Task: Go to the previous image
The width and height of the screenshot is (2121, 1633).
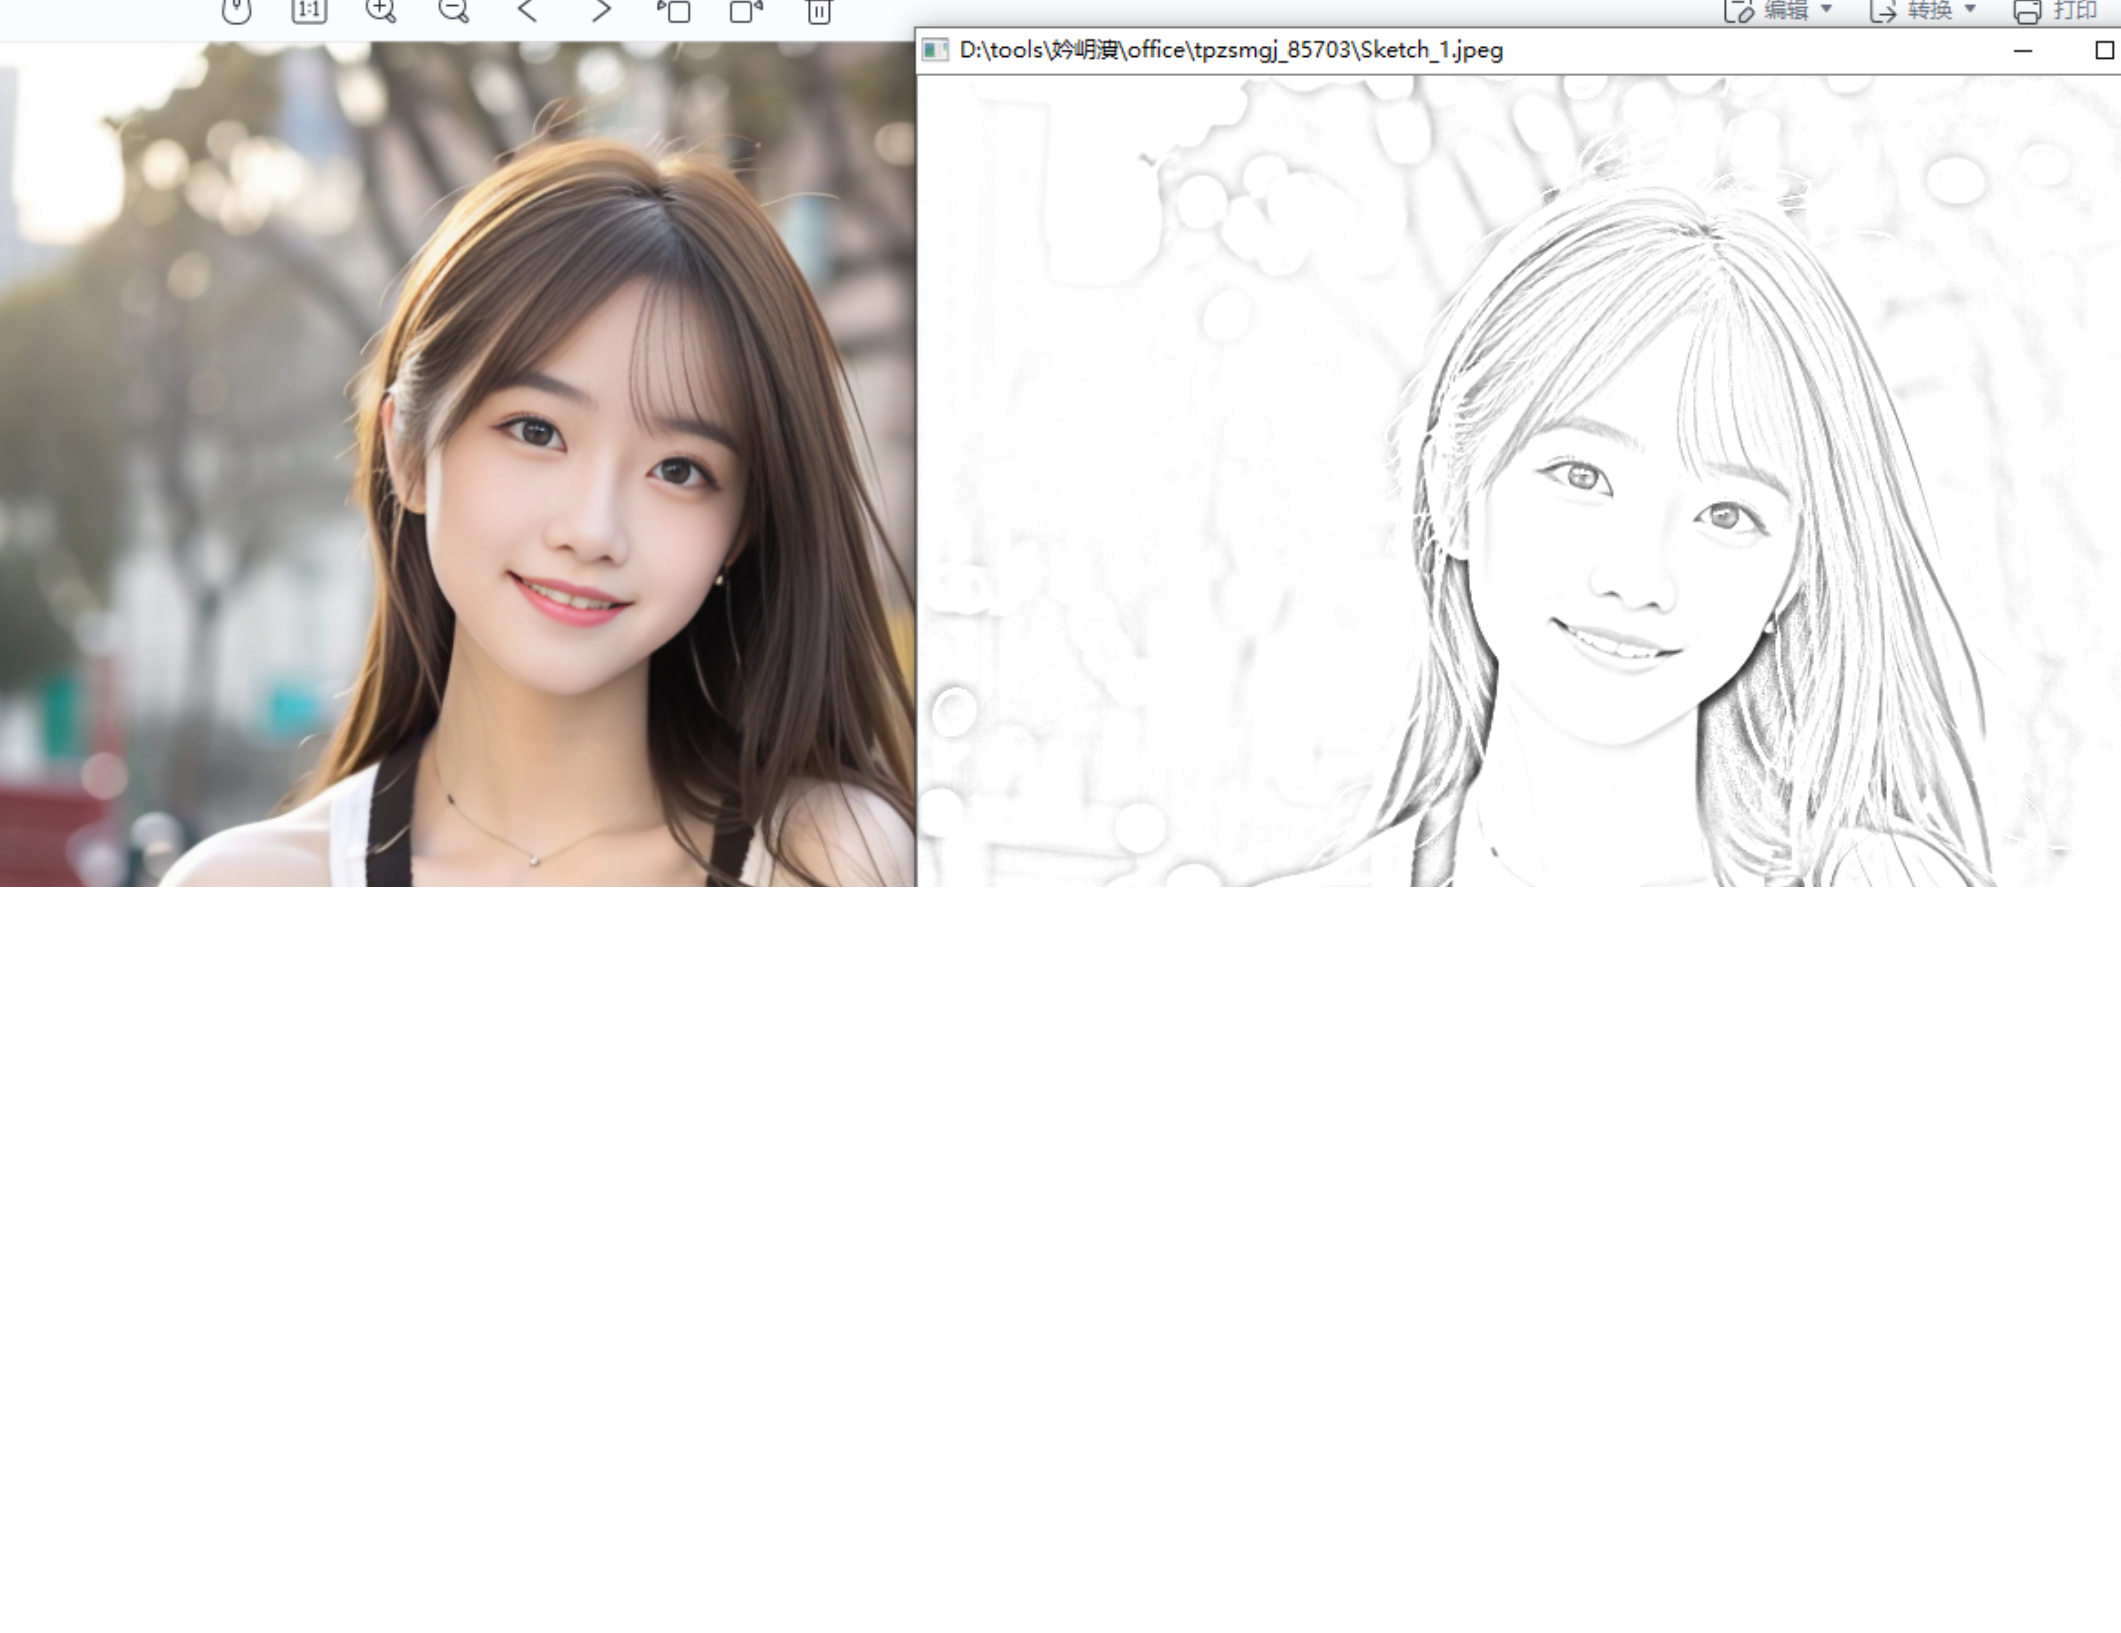Action: coord(527,11)
